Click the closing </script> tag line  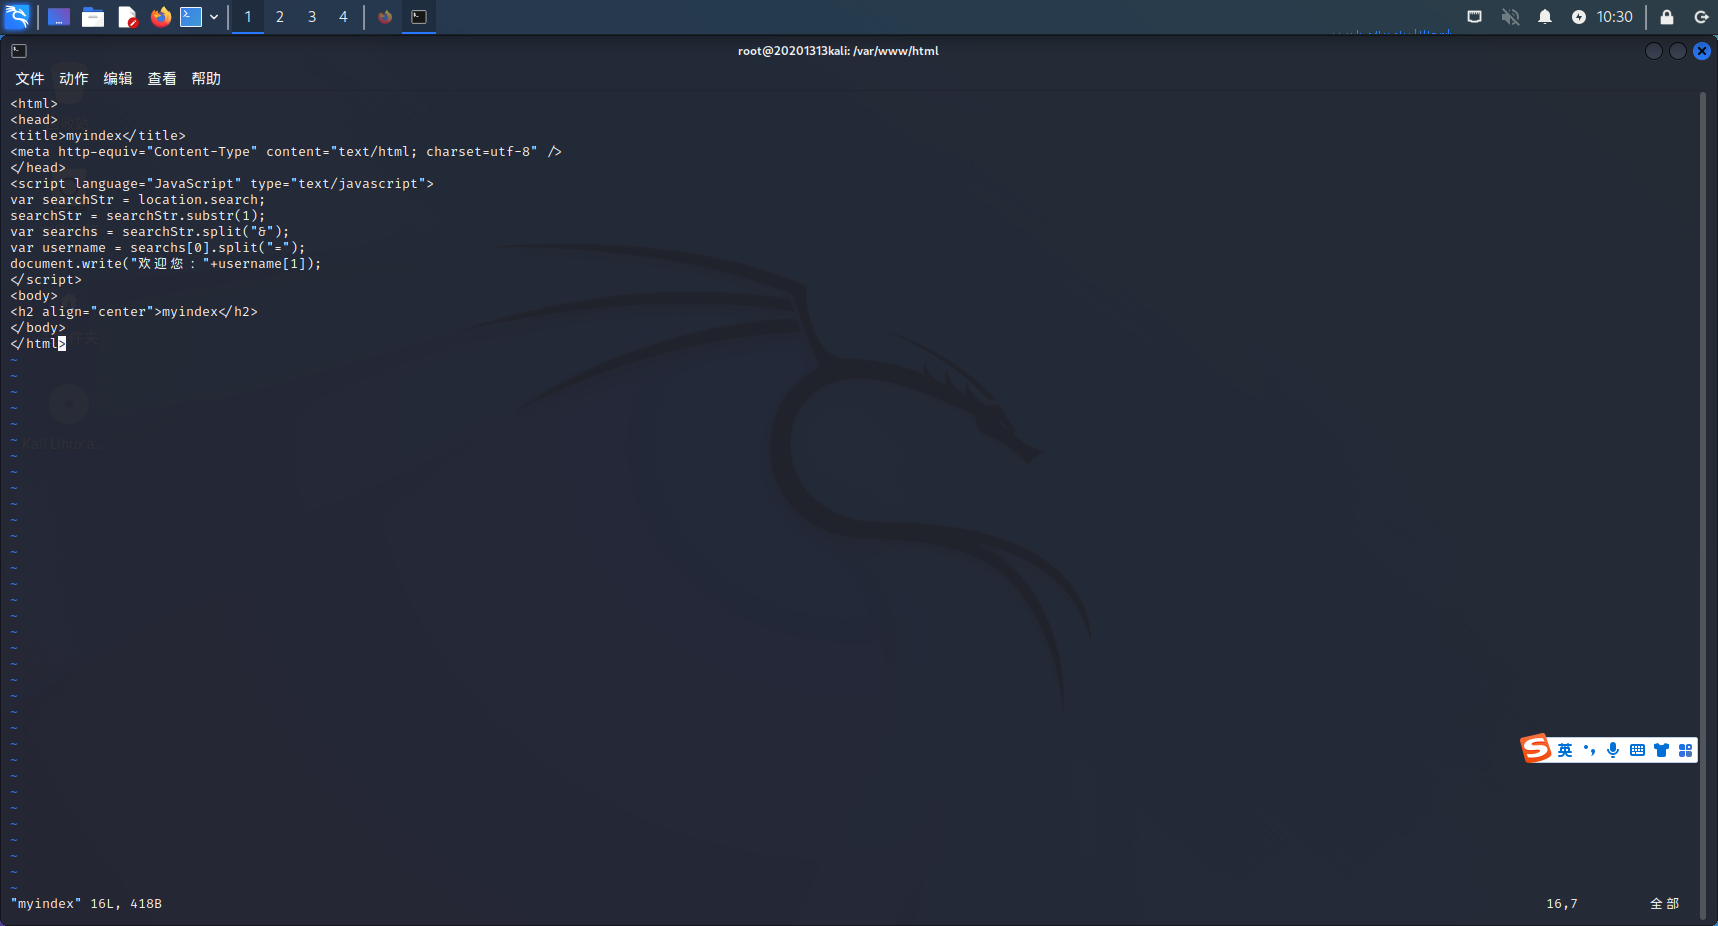(x=46, y=280)
